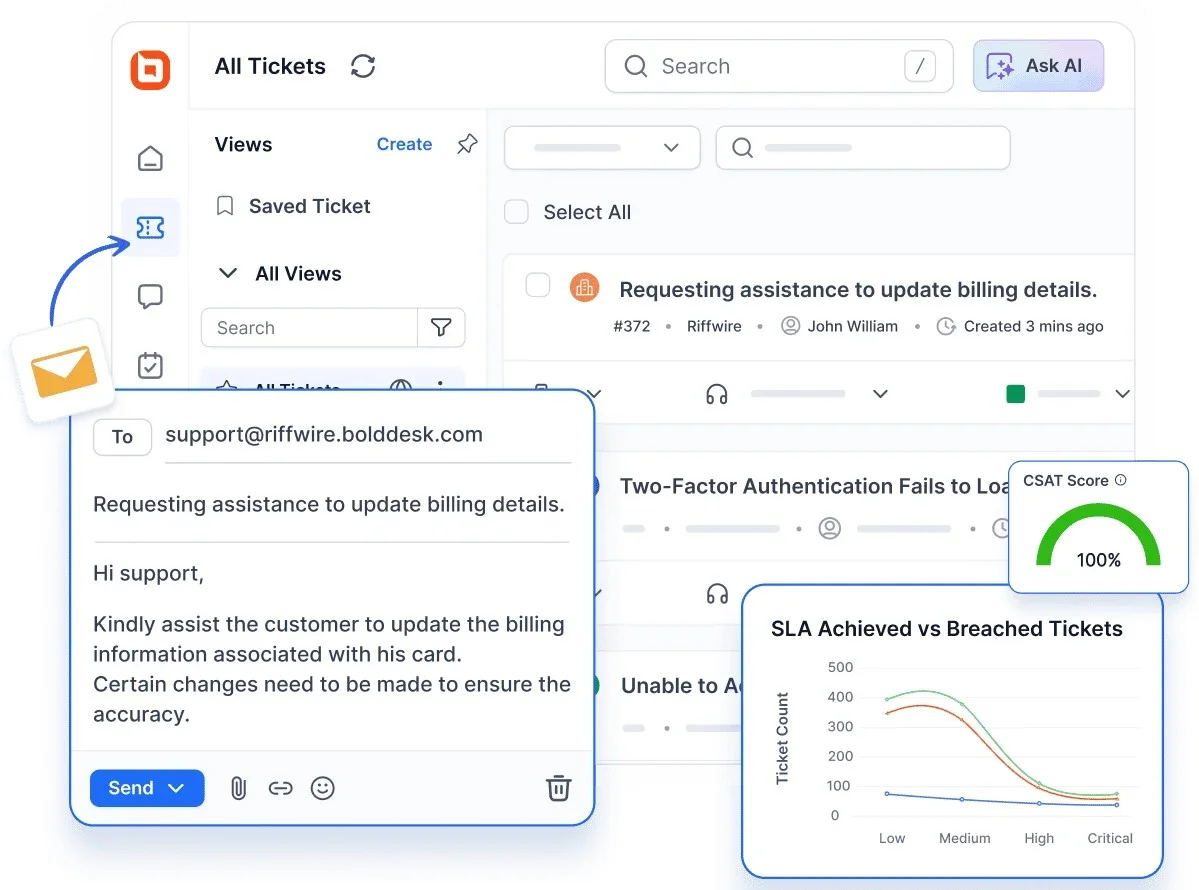
Task: Pin the Views panel
Action: (x=466, y=144)
